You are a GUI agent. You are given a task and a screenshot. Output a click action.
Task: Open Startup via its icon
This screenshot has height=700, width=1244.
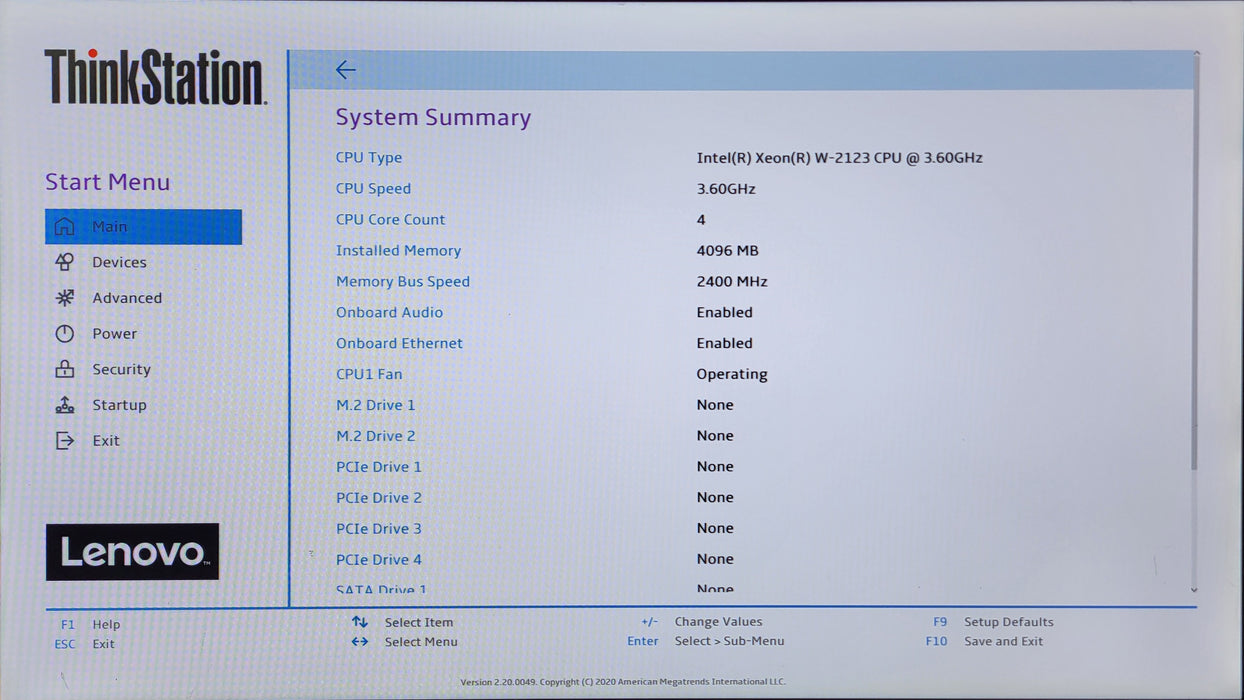64,405
